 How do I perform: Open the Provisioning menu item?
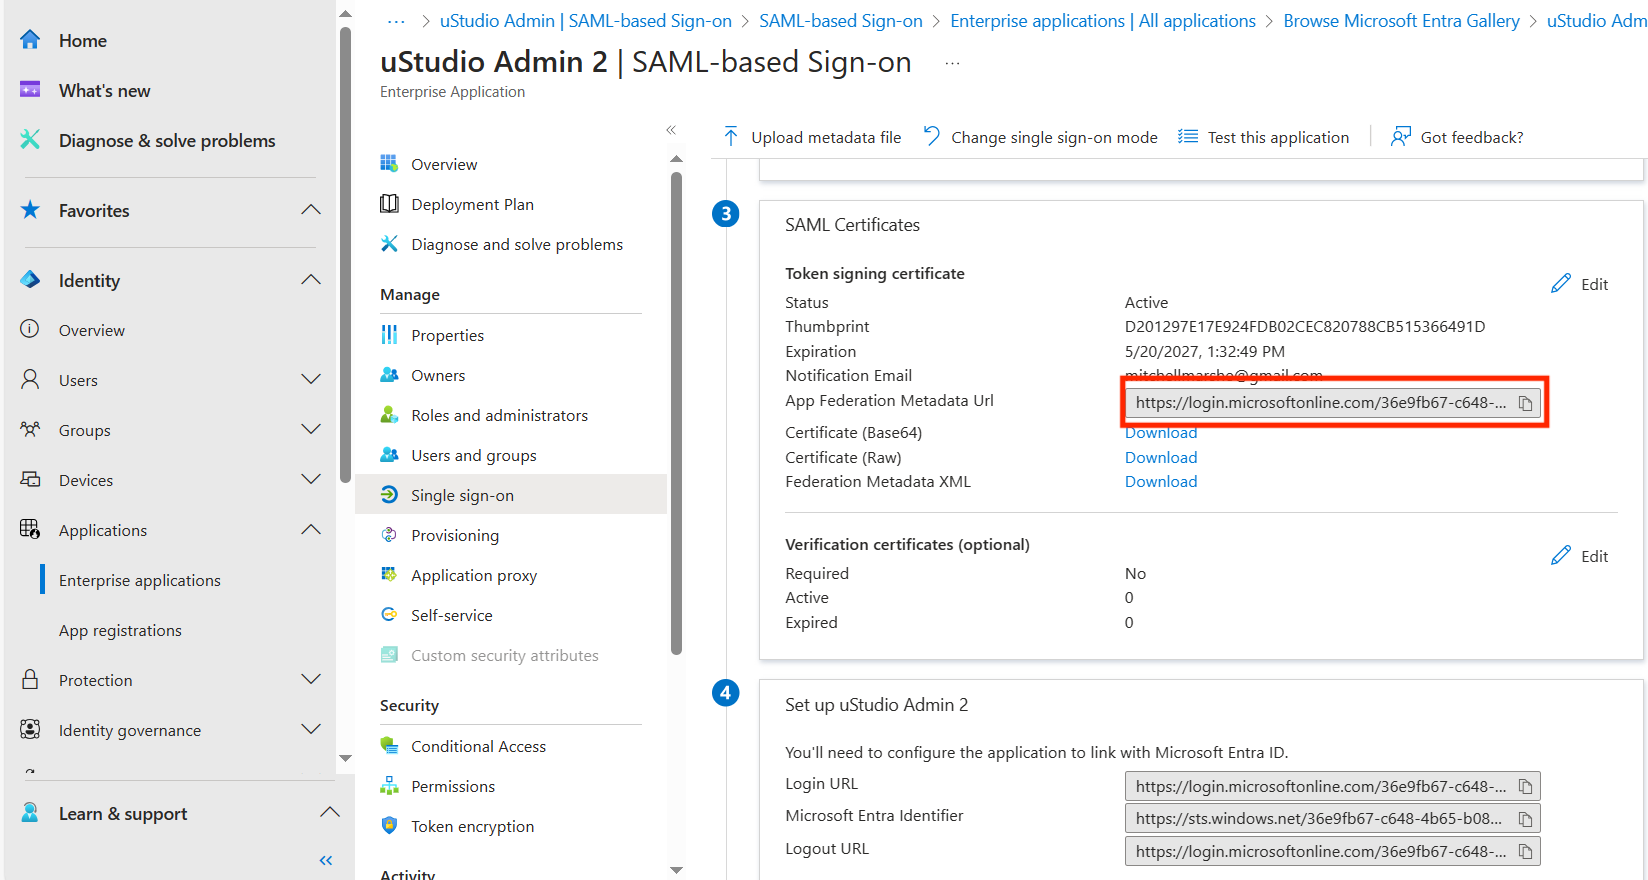pos(454,536)
